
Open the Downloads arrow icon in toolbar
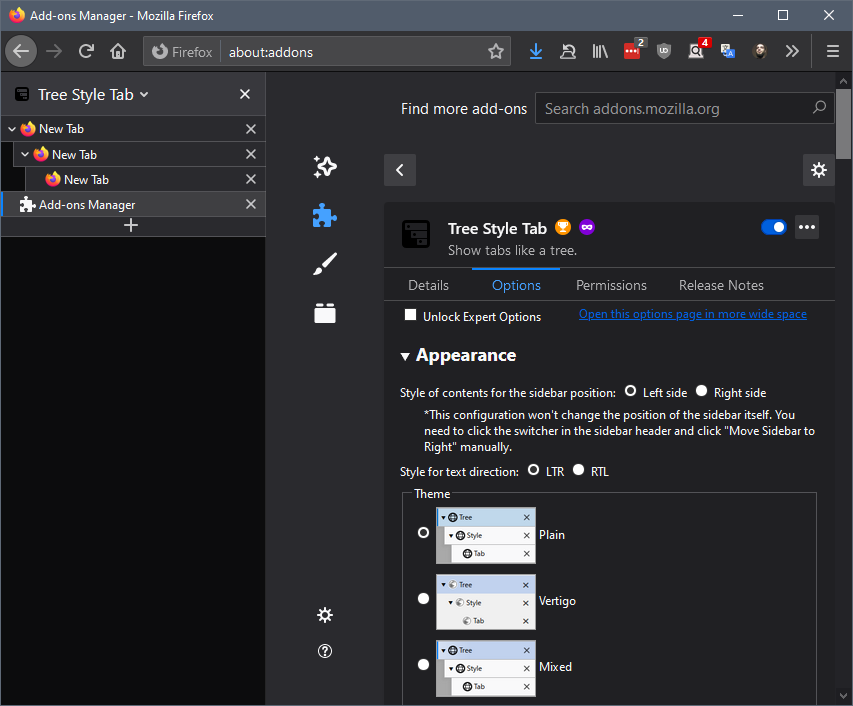coord(536,52)
